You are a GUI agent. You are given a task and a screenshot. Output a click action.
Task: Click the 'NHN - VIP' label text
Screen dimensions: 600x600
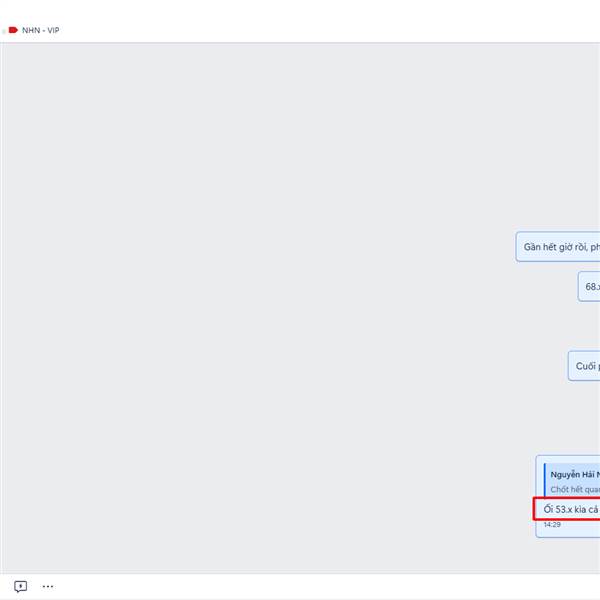[x=41, y=30]
